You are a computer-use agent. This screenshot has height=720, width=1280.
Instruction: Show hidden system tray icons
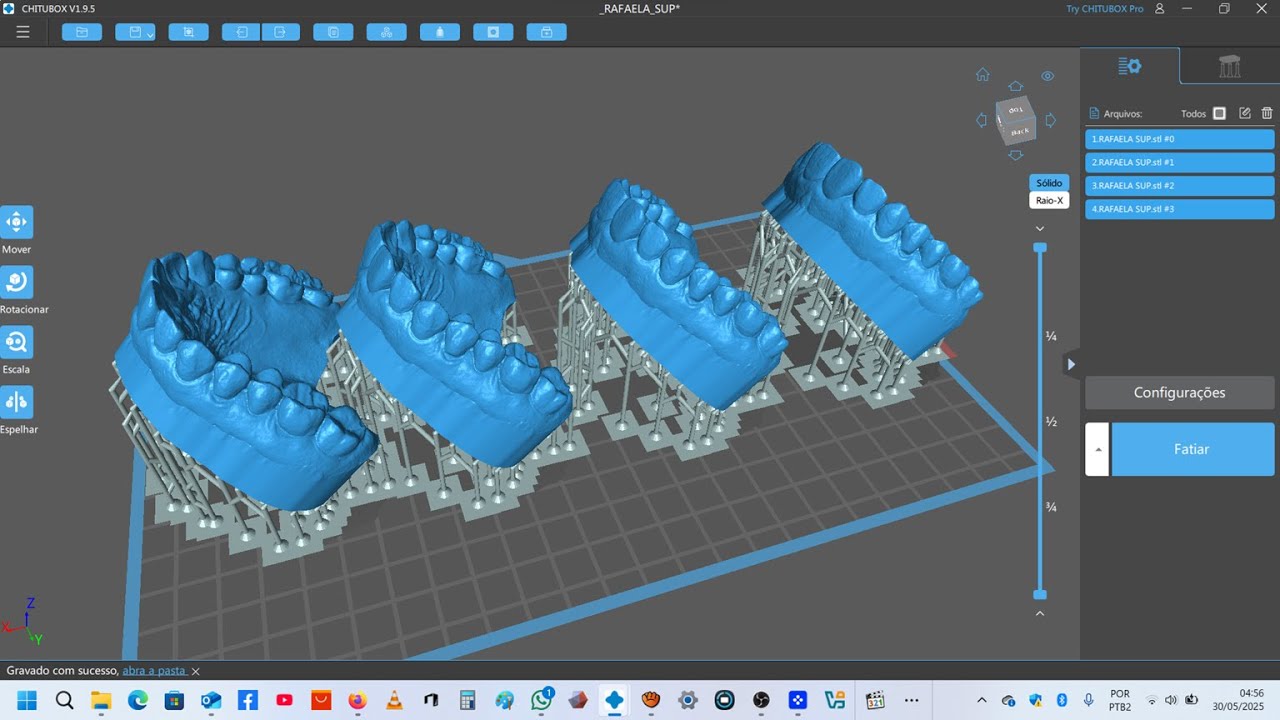981,700
